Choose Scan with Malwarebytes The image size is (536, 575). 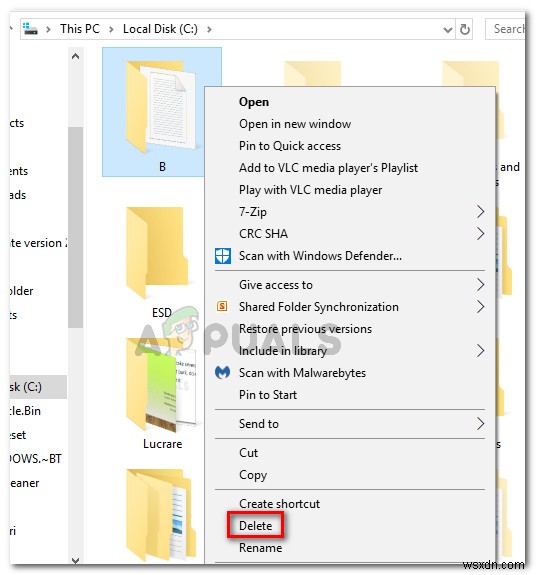302,373
